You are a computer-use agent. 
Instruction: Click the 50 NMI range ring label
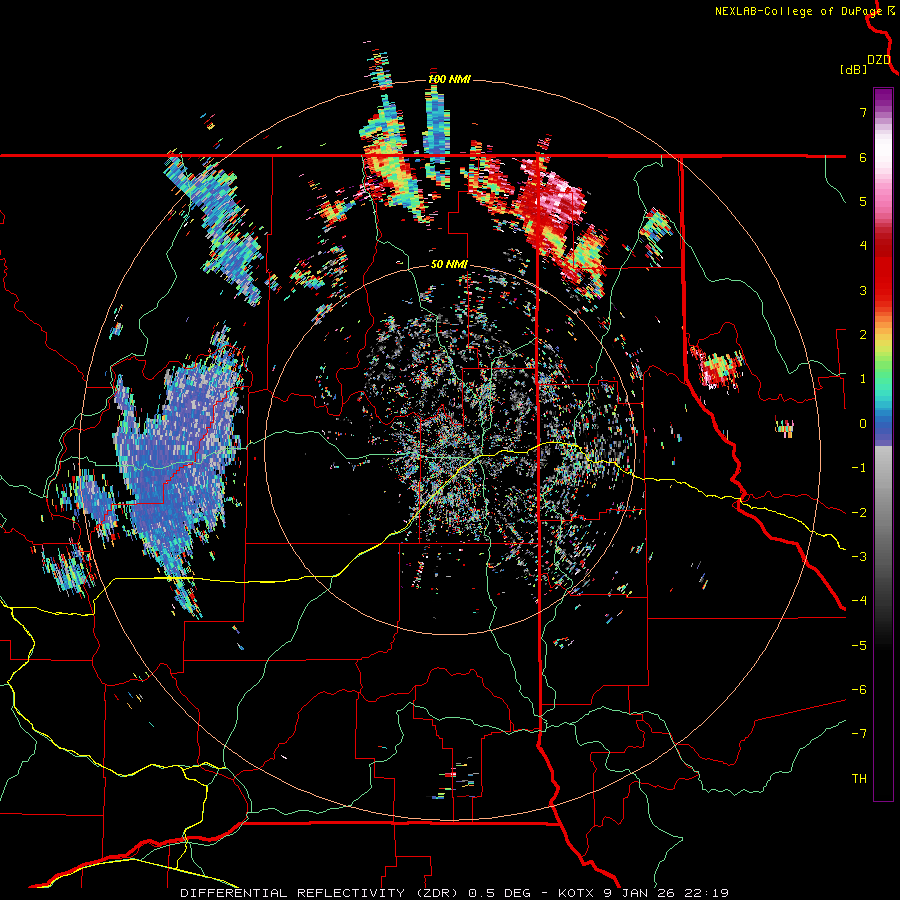coord(449,264)
